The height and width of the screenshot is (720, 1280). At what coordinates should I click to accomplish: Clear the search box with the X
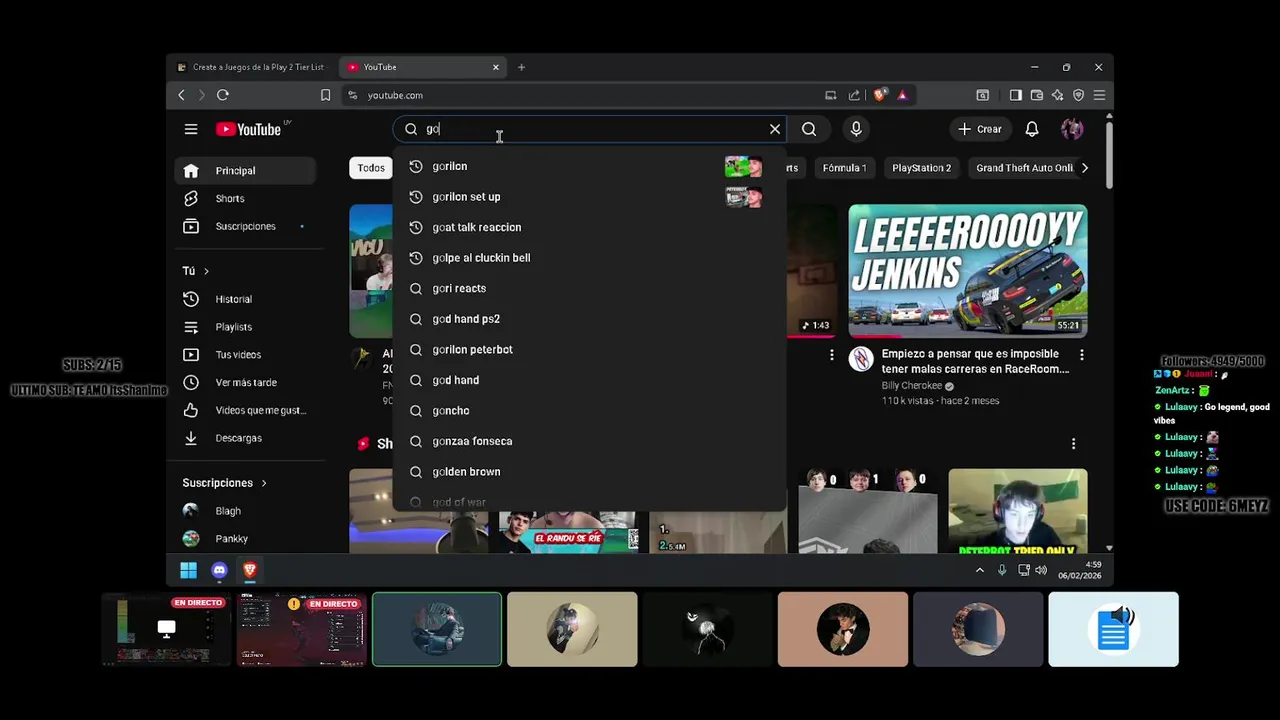[x=775, y=129]
